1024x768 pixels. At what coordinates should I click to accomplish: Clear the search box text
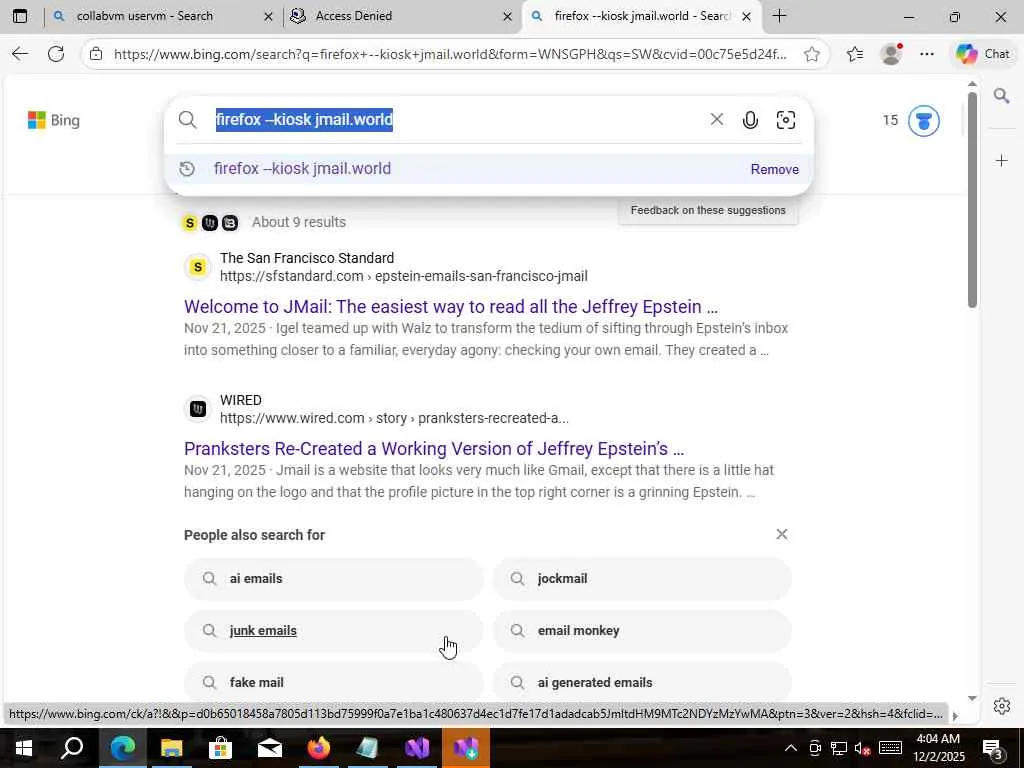tap(716, 120)
